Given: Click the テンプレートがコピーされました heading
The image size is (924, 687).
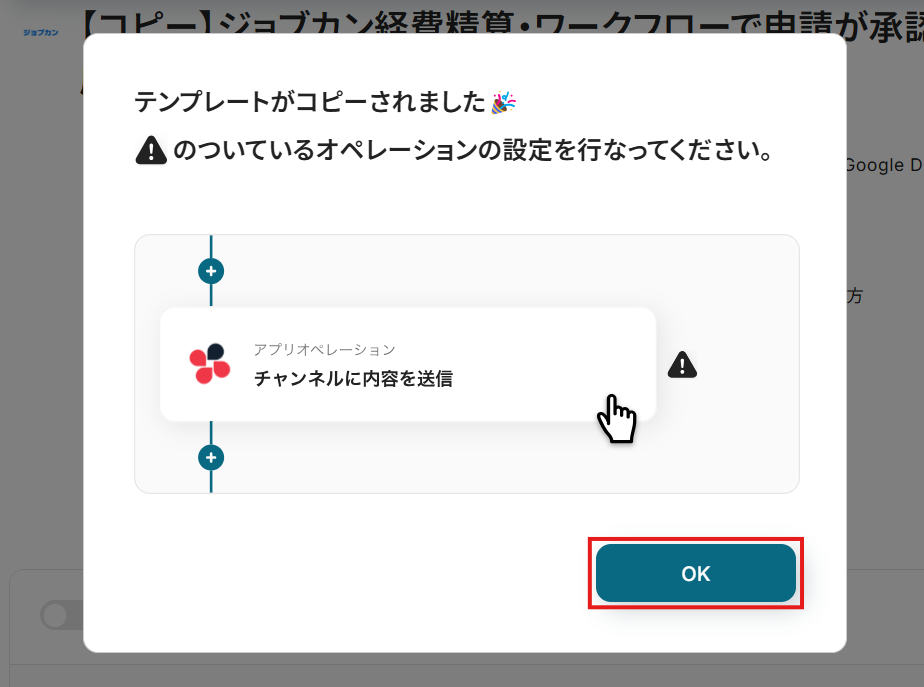Looking at the screenshot, I should (310, 103).
